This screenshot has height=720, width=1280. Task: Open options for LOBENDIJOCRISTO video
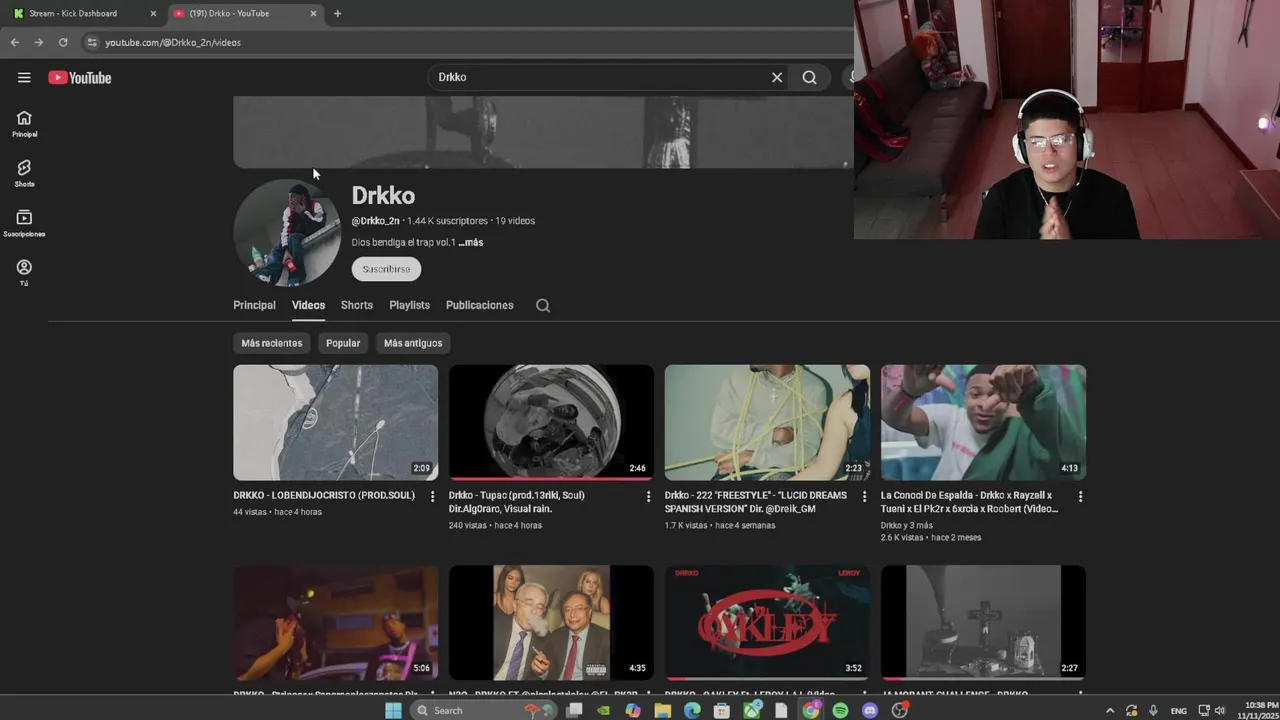coord(432,496)
